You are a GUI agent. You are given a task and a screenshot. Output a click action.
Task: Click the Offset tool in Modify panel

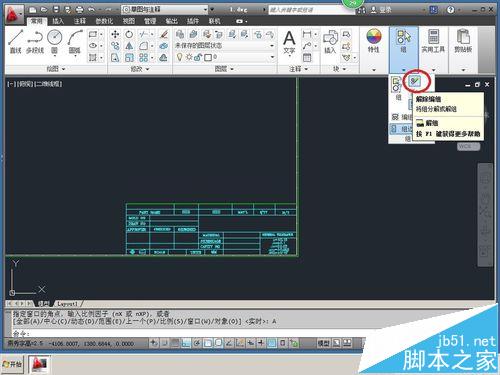pyautogui.click(x=163, y=57)
